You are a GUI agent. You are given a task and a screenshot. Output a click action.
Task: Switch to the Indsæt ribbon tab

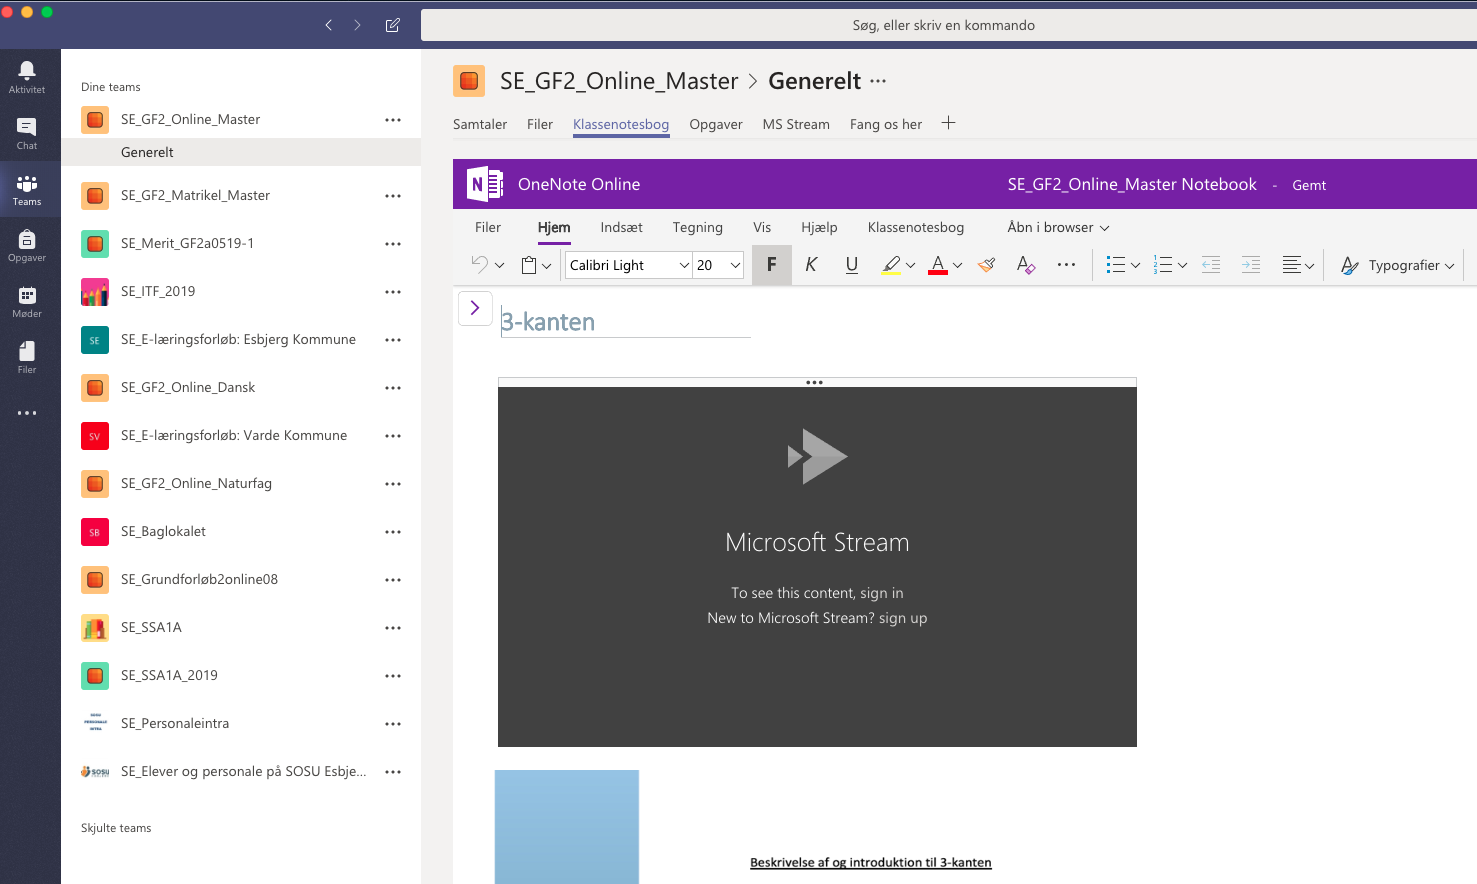[621, 227]
